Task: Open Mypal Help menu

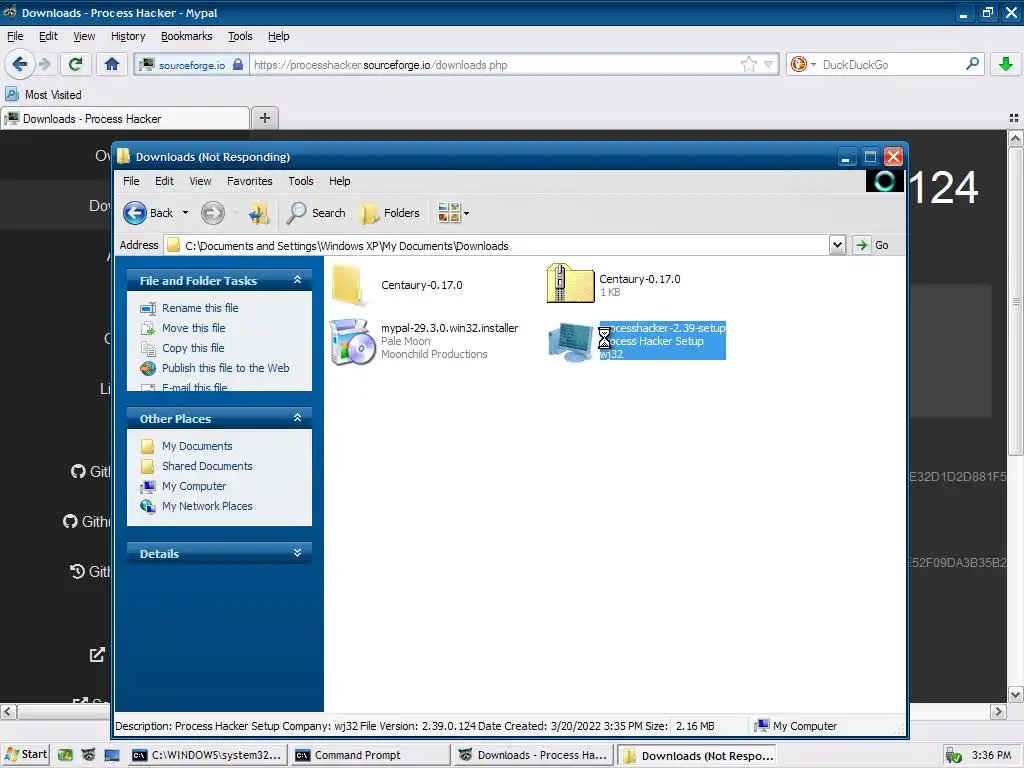Action: click(278, 36)
